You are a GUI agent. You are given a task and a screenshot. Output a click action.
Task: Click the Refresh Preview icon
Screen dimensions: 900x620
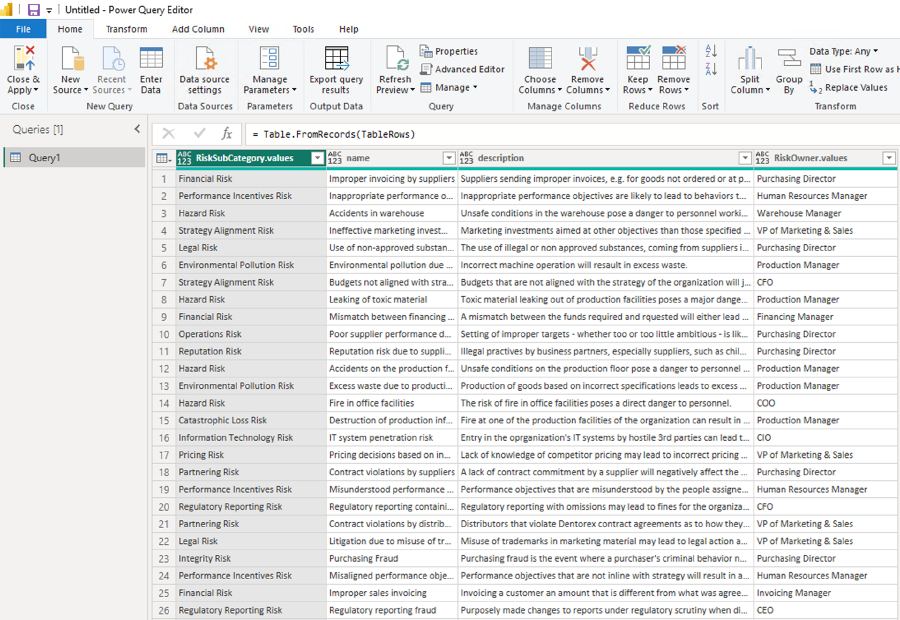(x=395, y=59)
